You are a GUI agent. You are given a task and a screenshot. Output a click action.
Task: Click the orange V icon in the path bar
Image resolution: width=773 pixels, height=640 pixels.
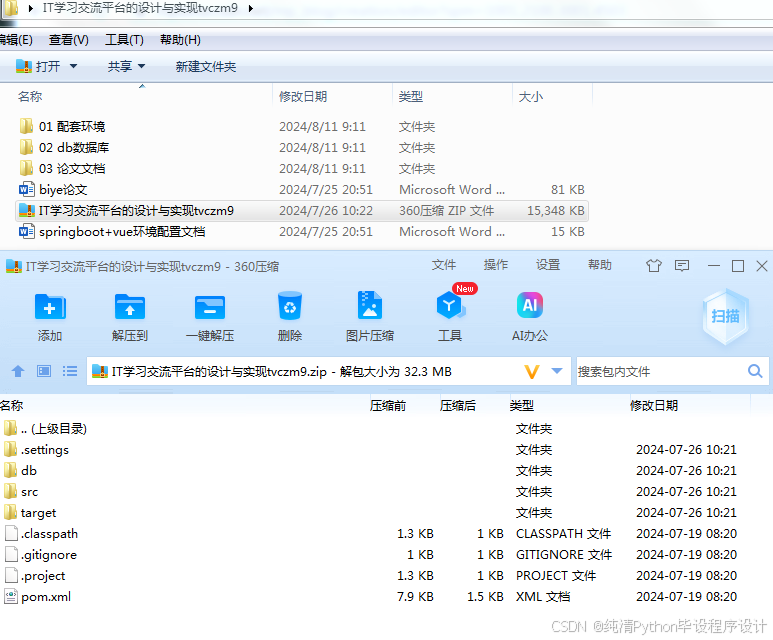pos(531,371)
